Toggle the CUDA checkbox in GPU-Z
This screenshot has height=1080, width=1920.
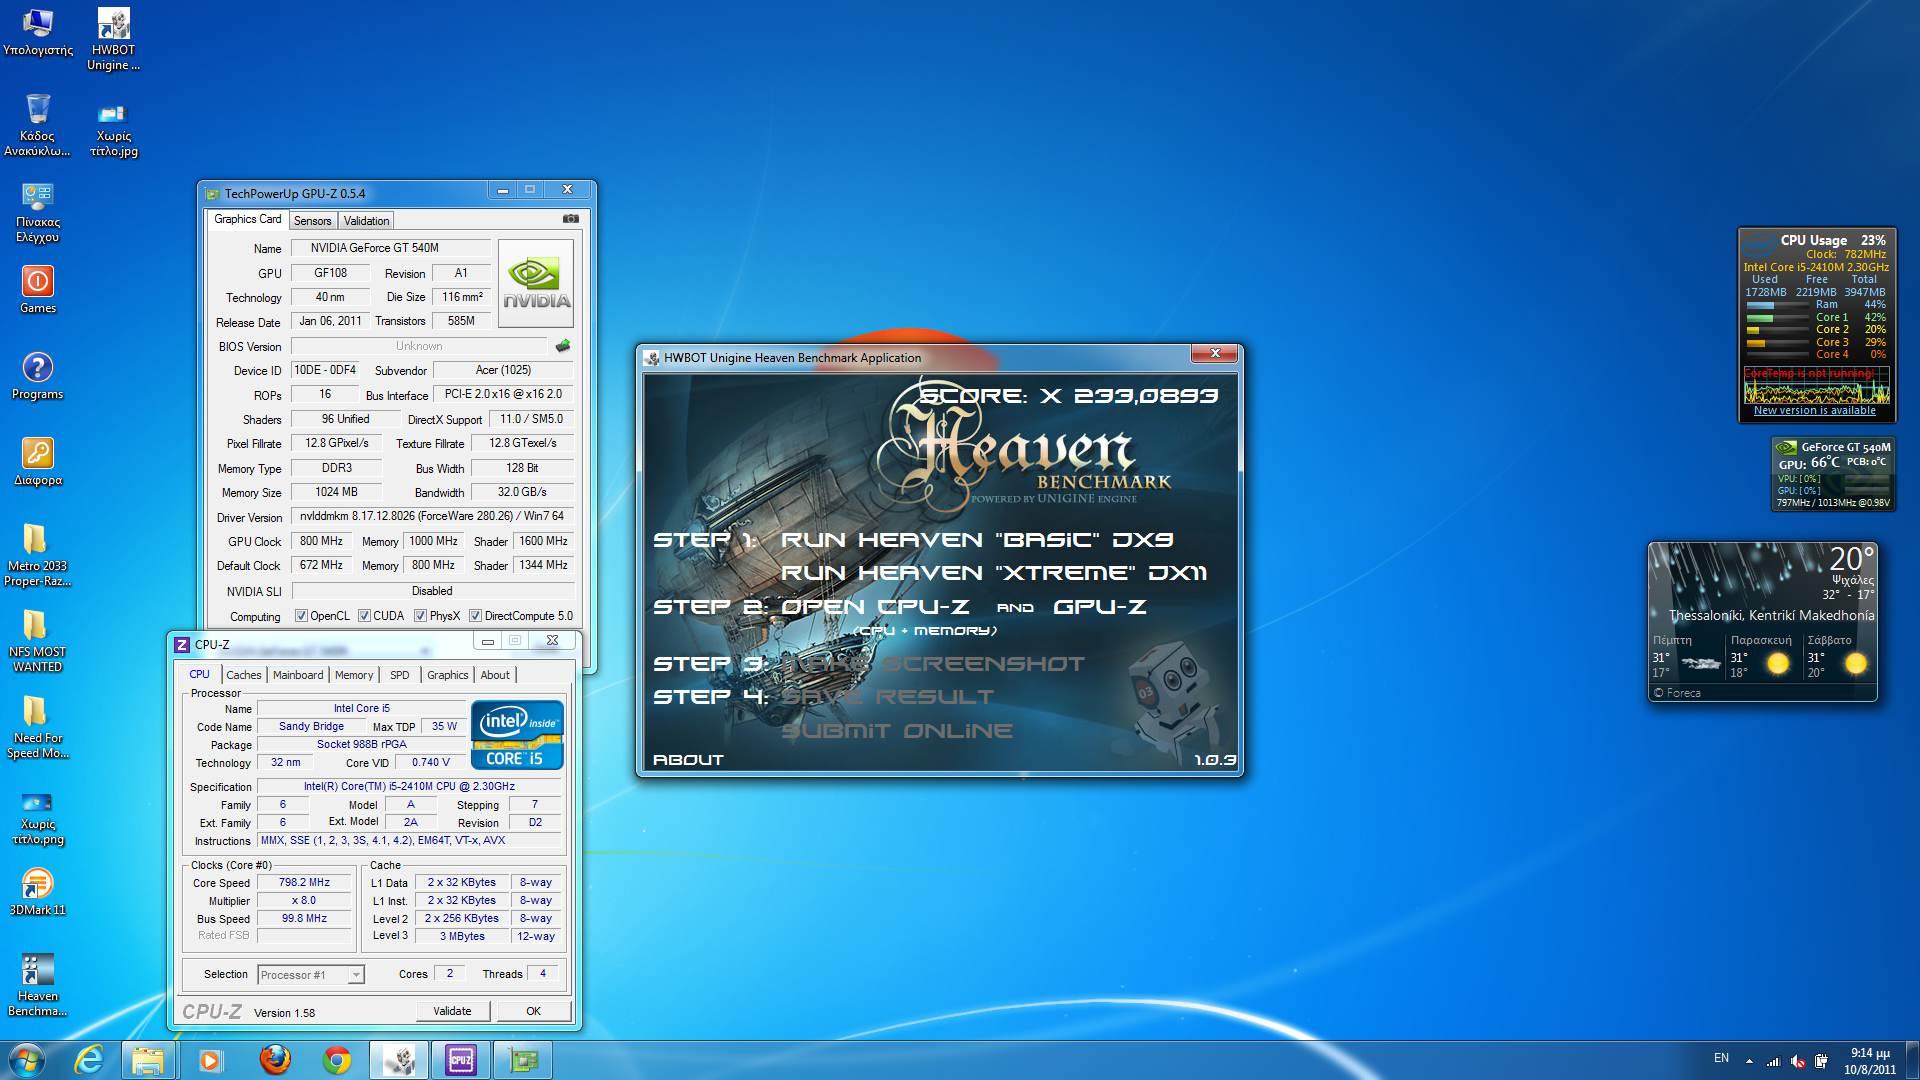[364, 616]
